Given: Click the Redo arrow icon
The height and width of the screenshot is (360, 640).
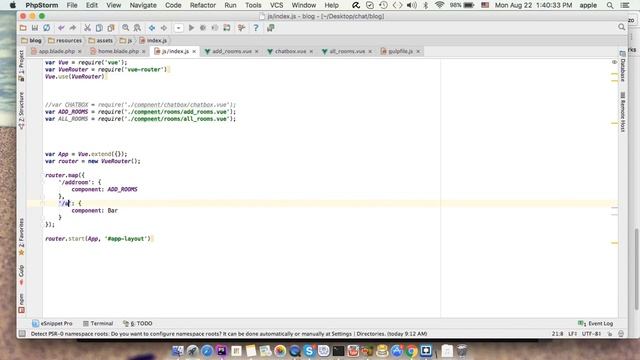Looking at the screenshot, I should click(x=73, y=28).
